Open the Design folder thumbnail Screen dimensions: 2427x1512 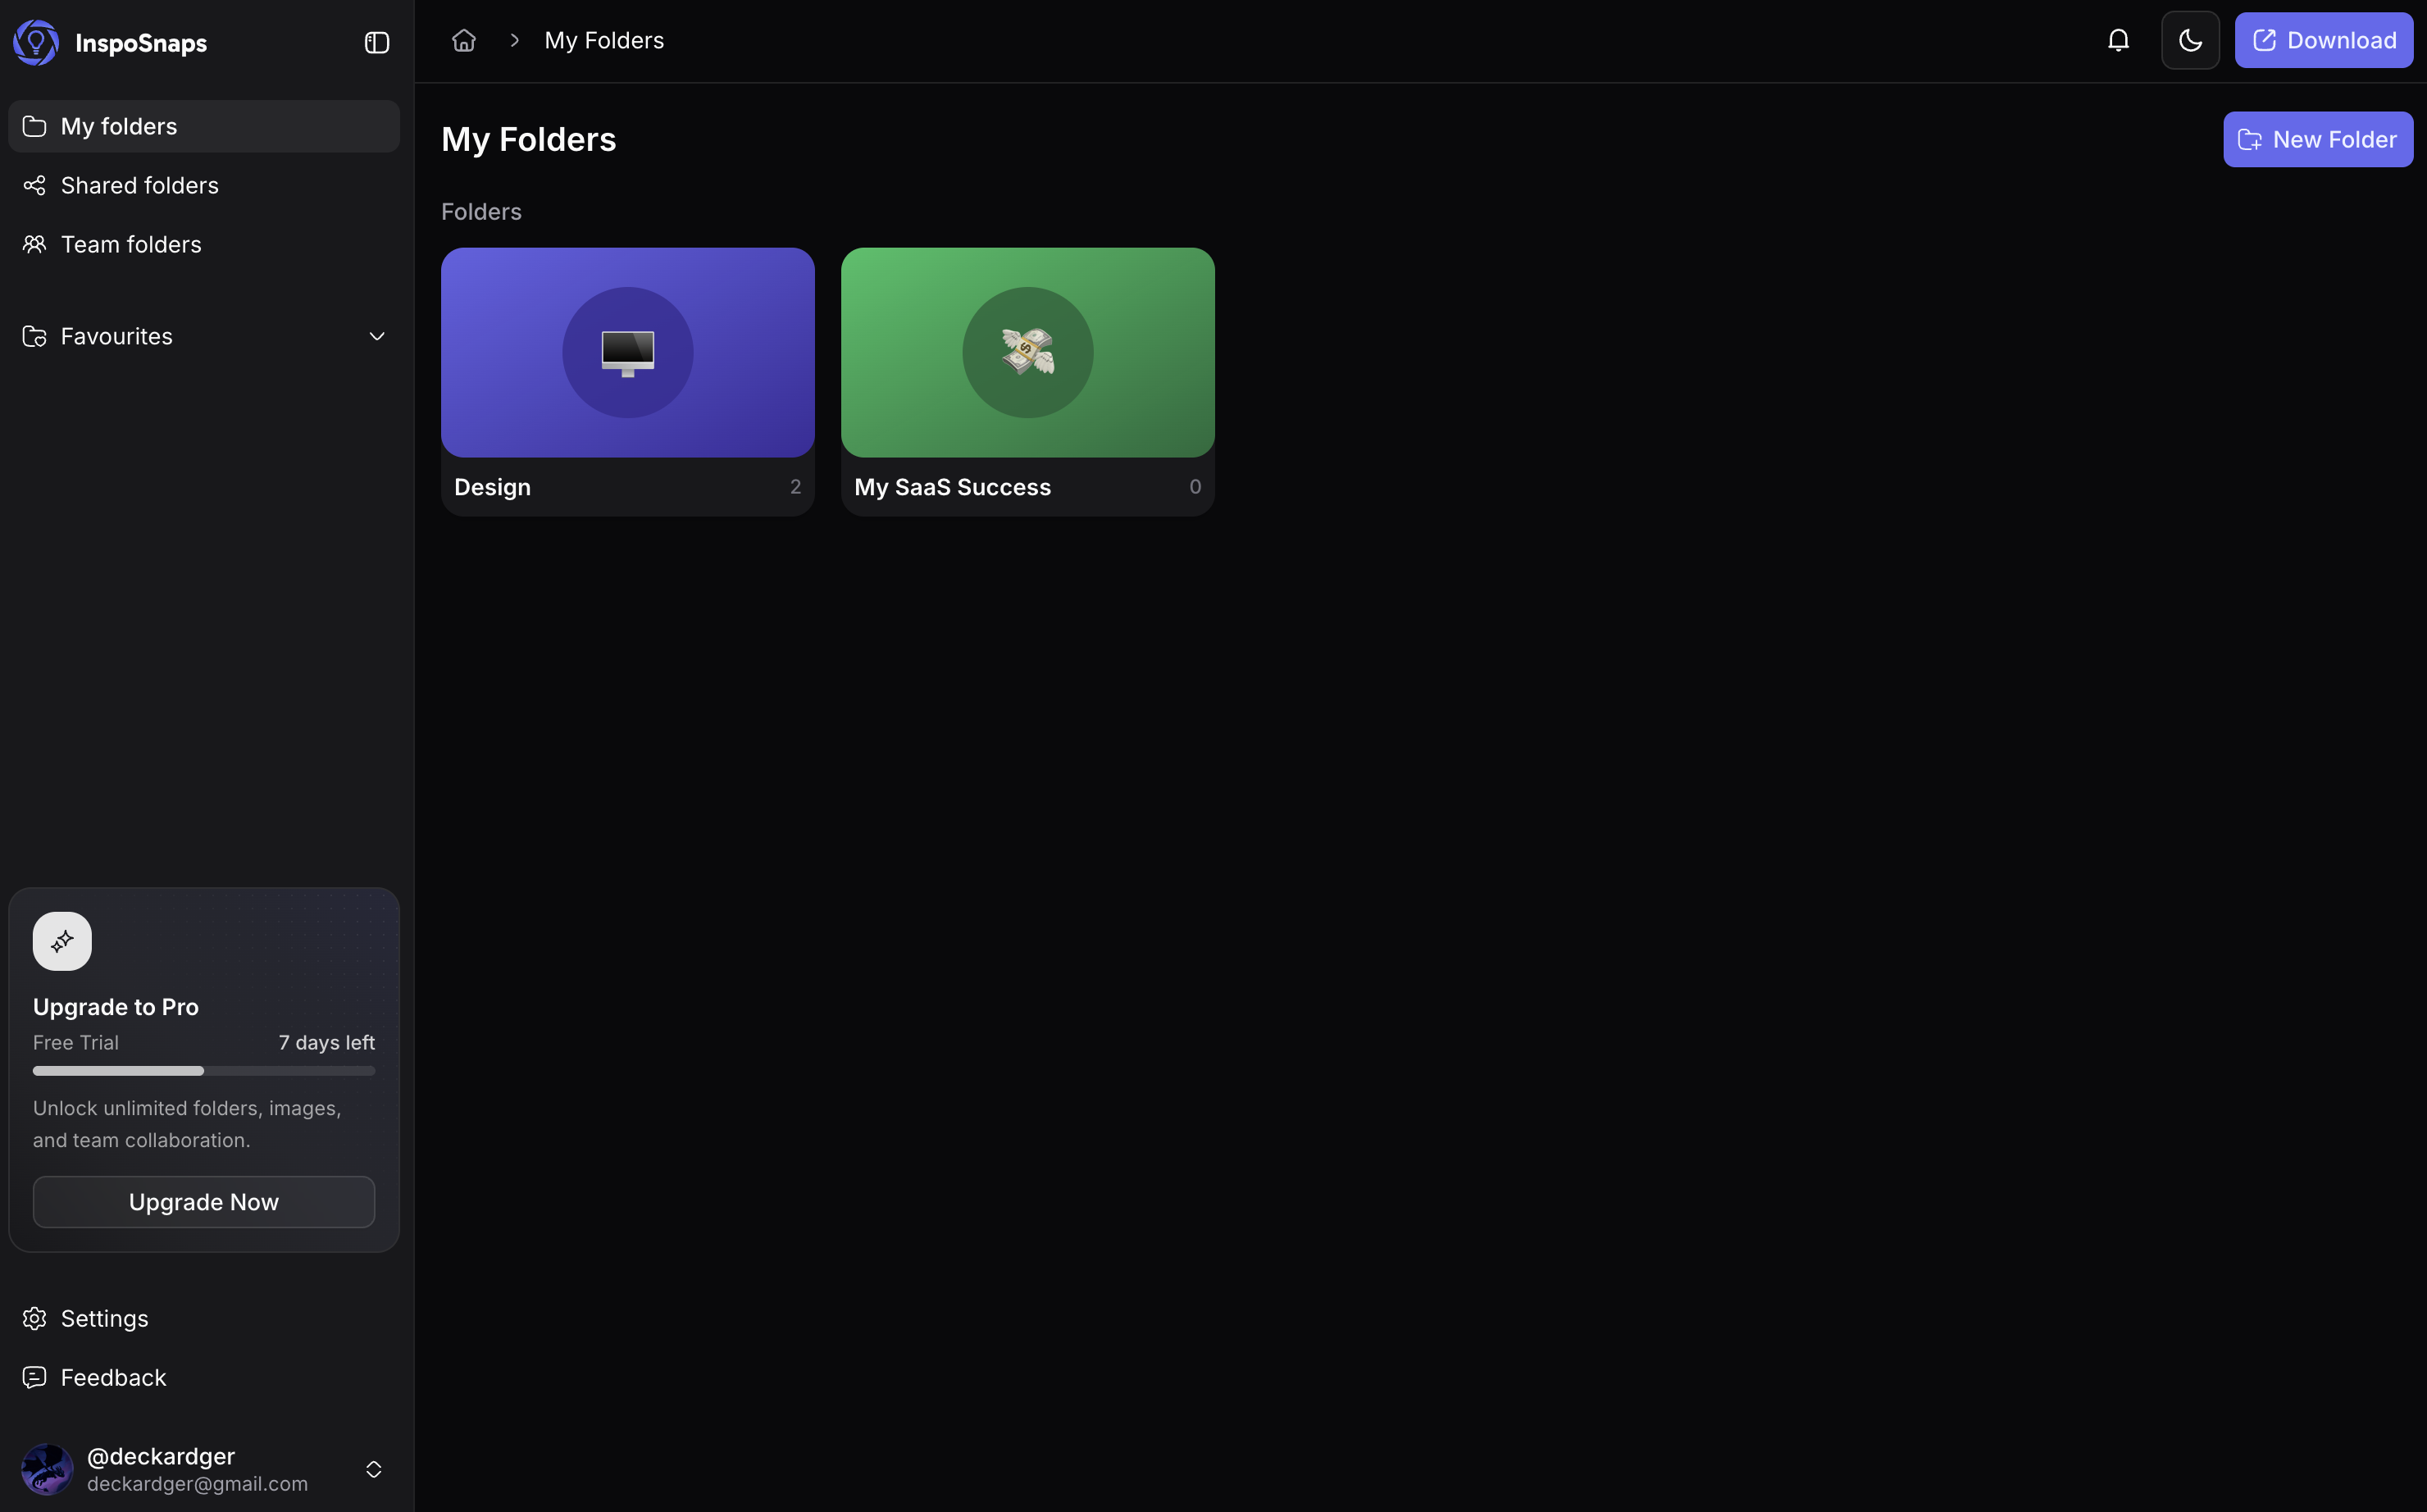(628, 352)
